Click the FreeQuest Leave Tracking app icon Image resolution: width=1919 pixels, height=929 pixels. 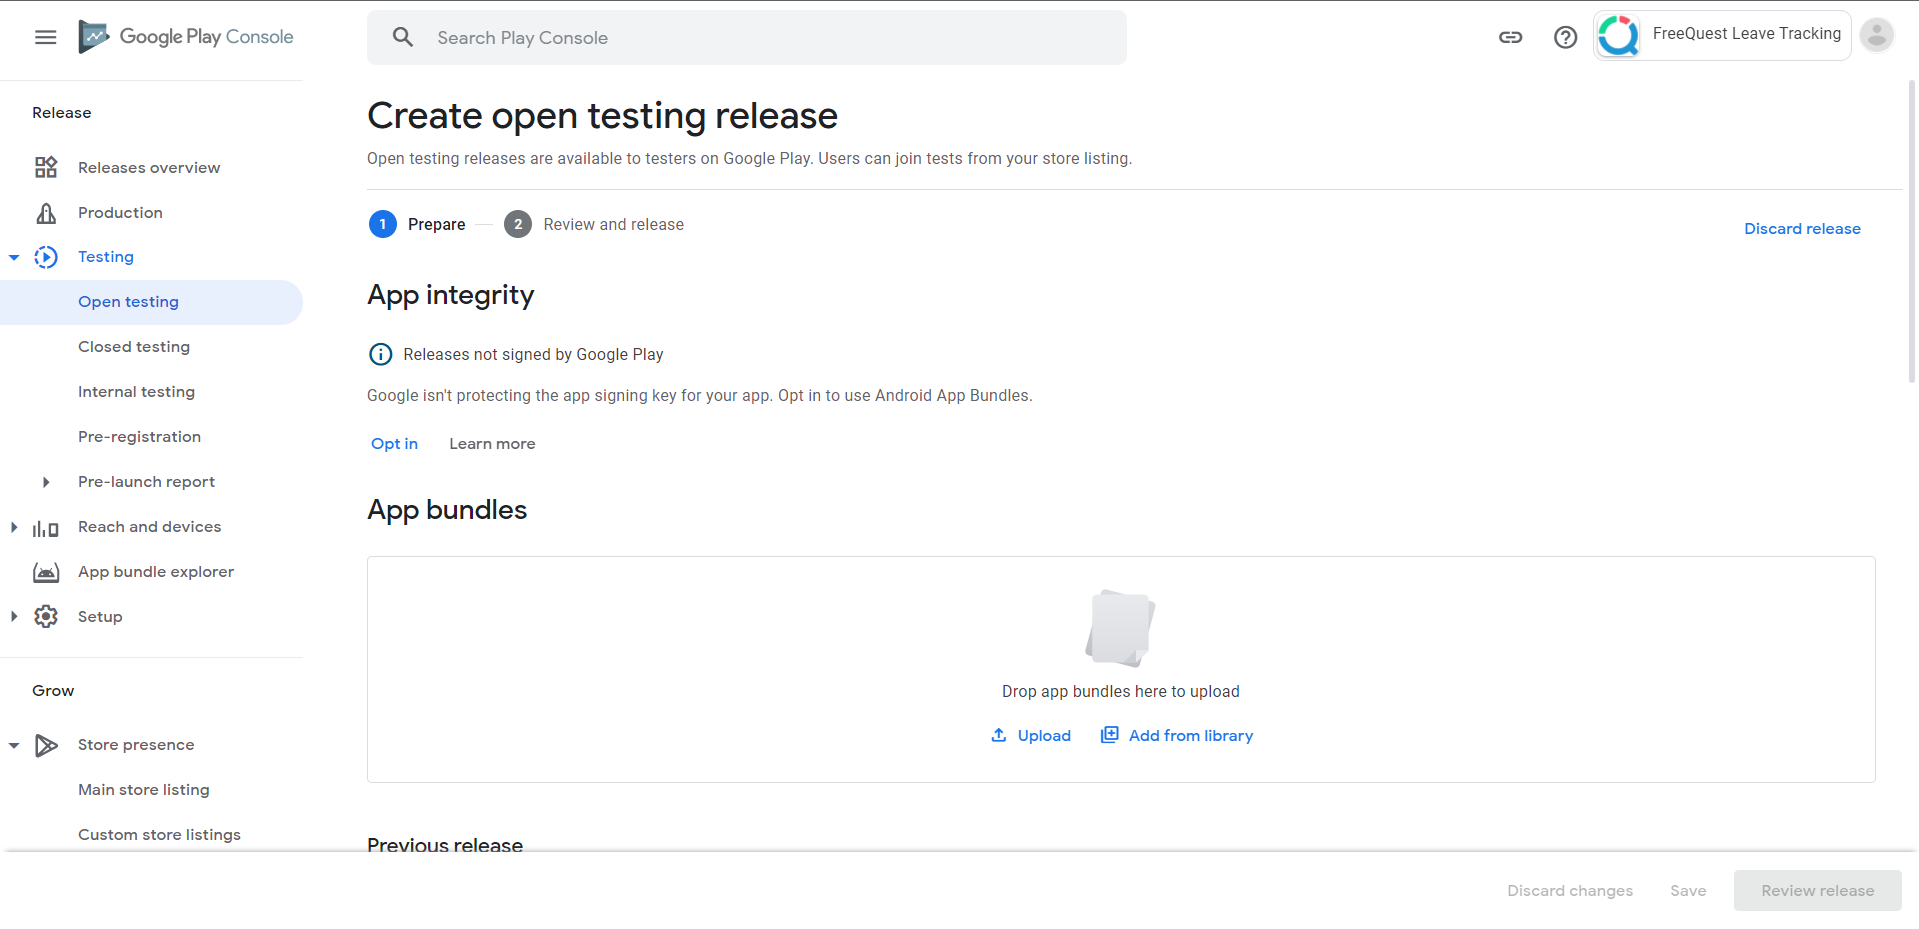1618,34
